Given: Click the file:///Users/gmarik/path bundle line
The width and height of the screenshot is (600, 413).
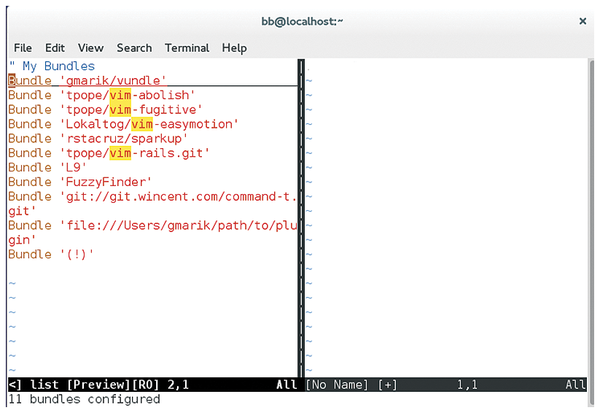Looking at the screenshot, I should point(153,233).
